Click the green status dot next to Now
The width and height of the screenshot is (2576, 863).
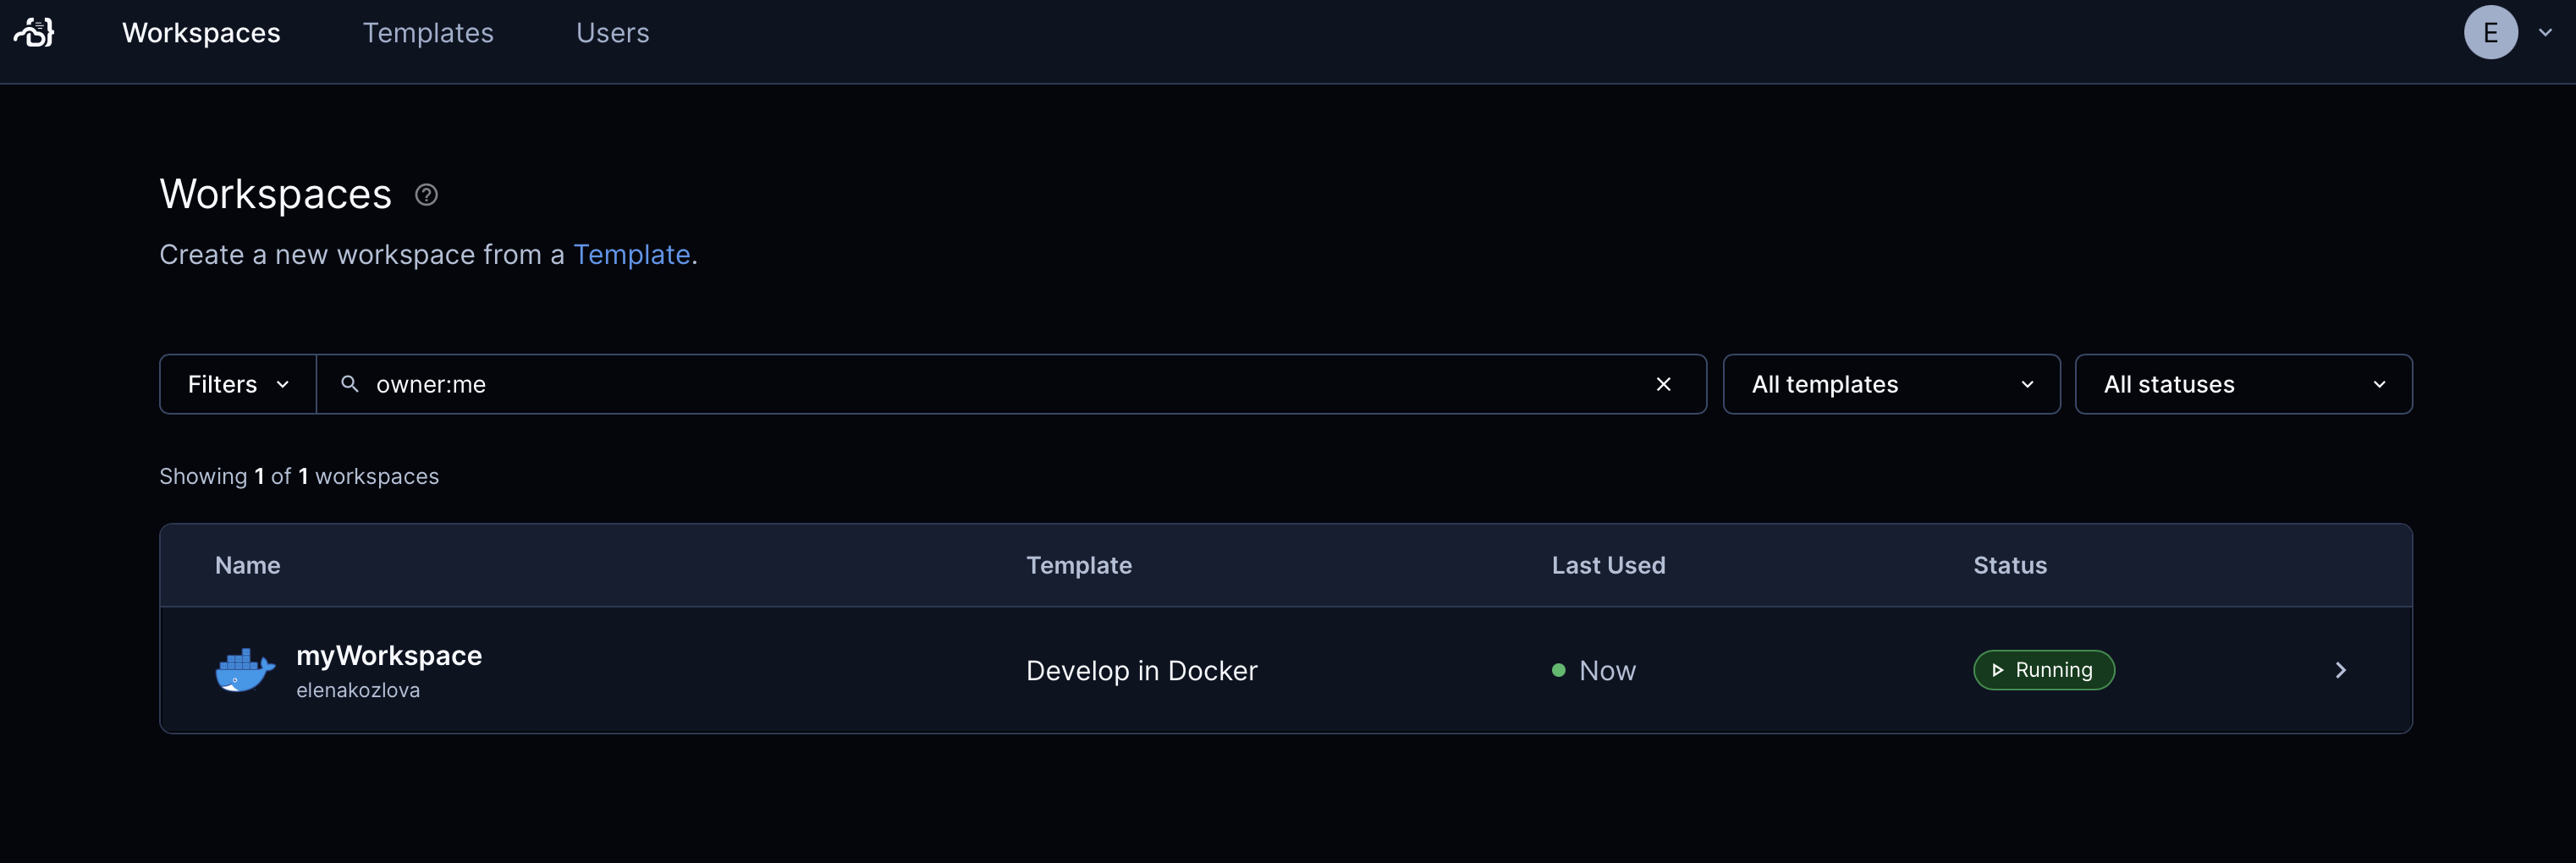[1557, 670]
